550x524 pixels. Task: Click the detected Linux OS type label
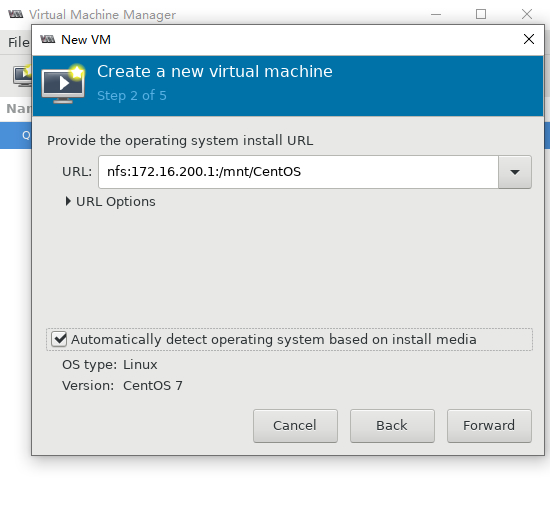tap(140, 365)
